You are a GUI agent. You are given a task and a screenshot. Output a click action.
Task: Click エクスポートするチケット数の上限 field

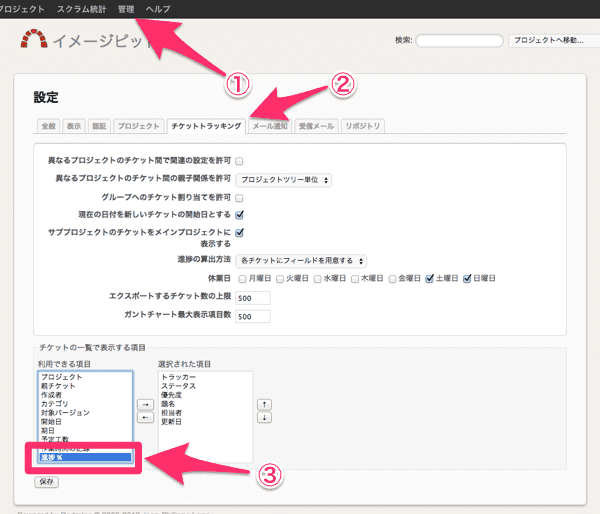tap(253, 298)
